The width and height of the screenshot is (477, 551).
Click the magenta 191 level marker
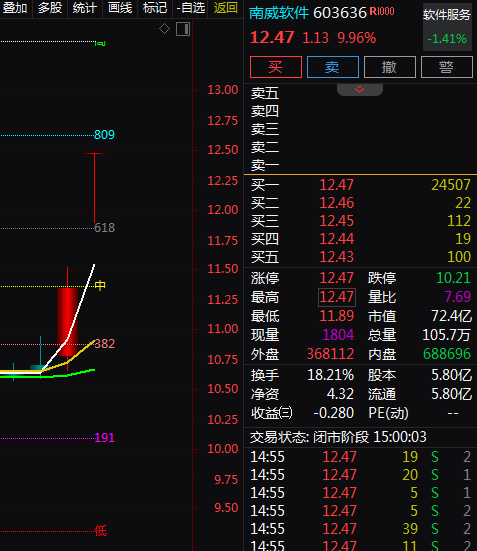point(104,438)
